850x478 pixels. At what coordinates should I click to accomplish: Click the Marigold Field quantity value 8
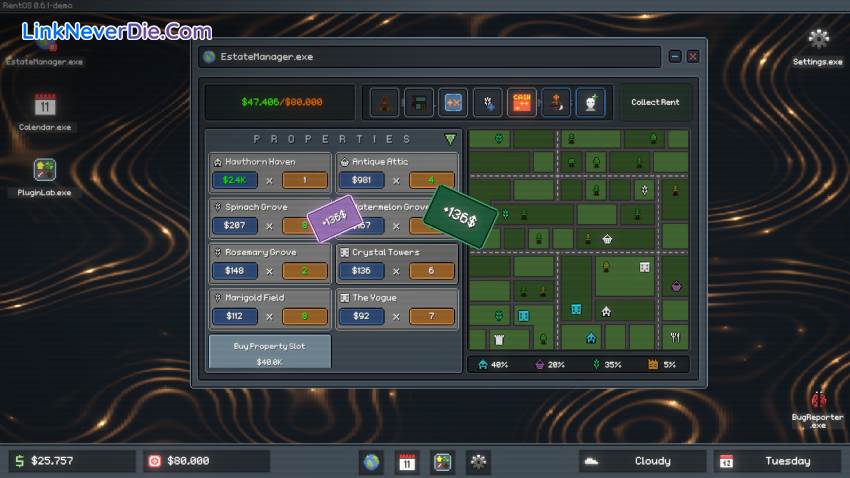pos(304,317)
